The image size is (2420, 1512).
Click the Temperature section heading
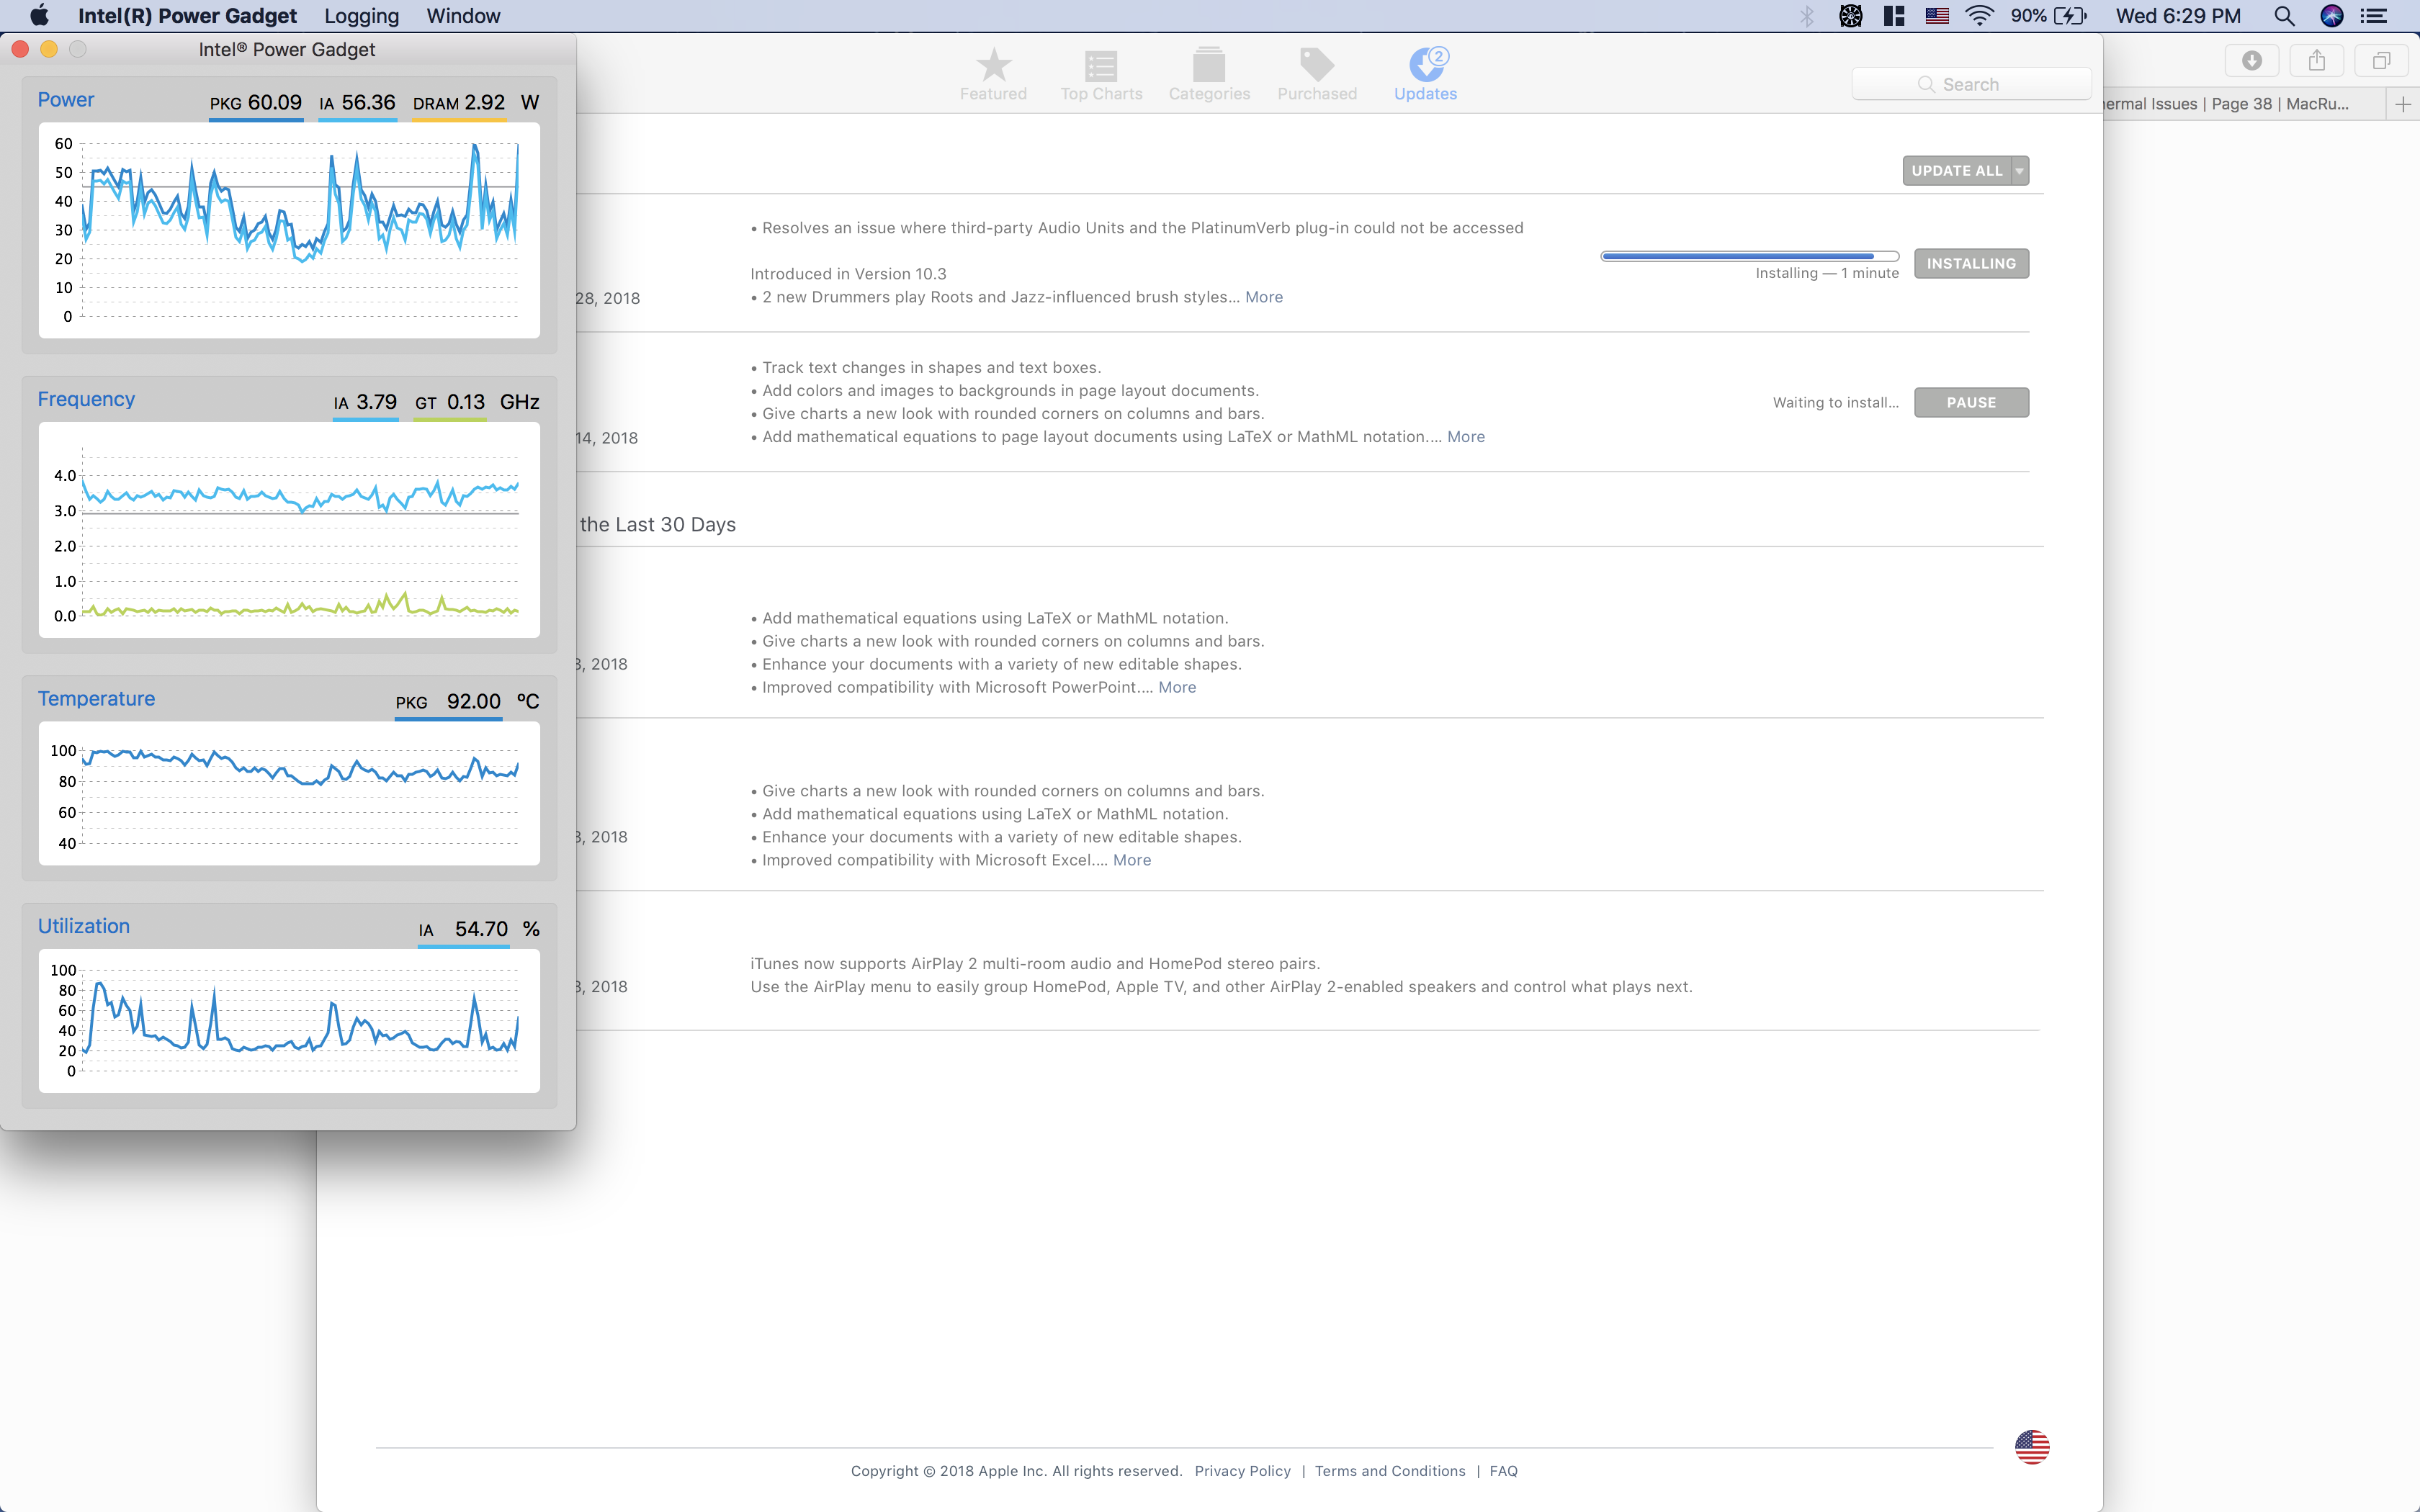point(96,699)
